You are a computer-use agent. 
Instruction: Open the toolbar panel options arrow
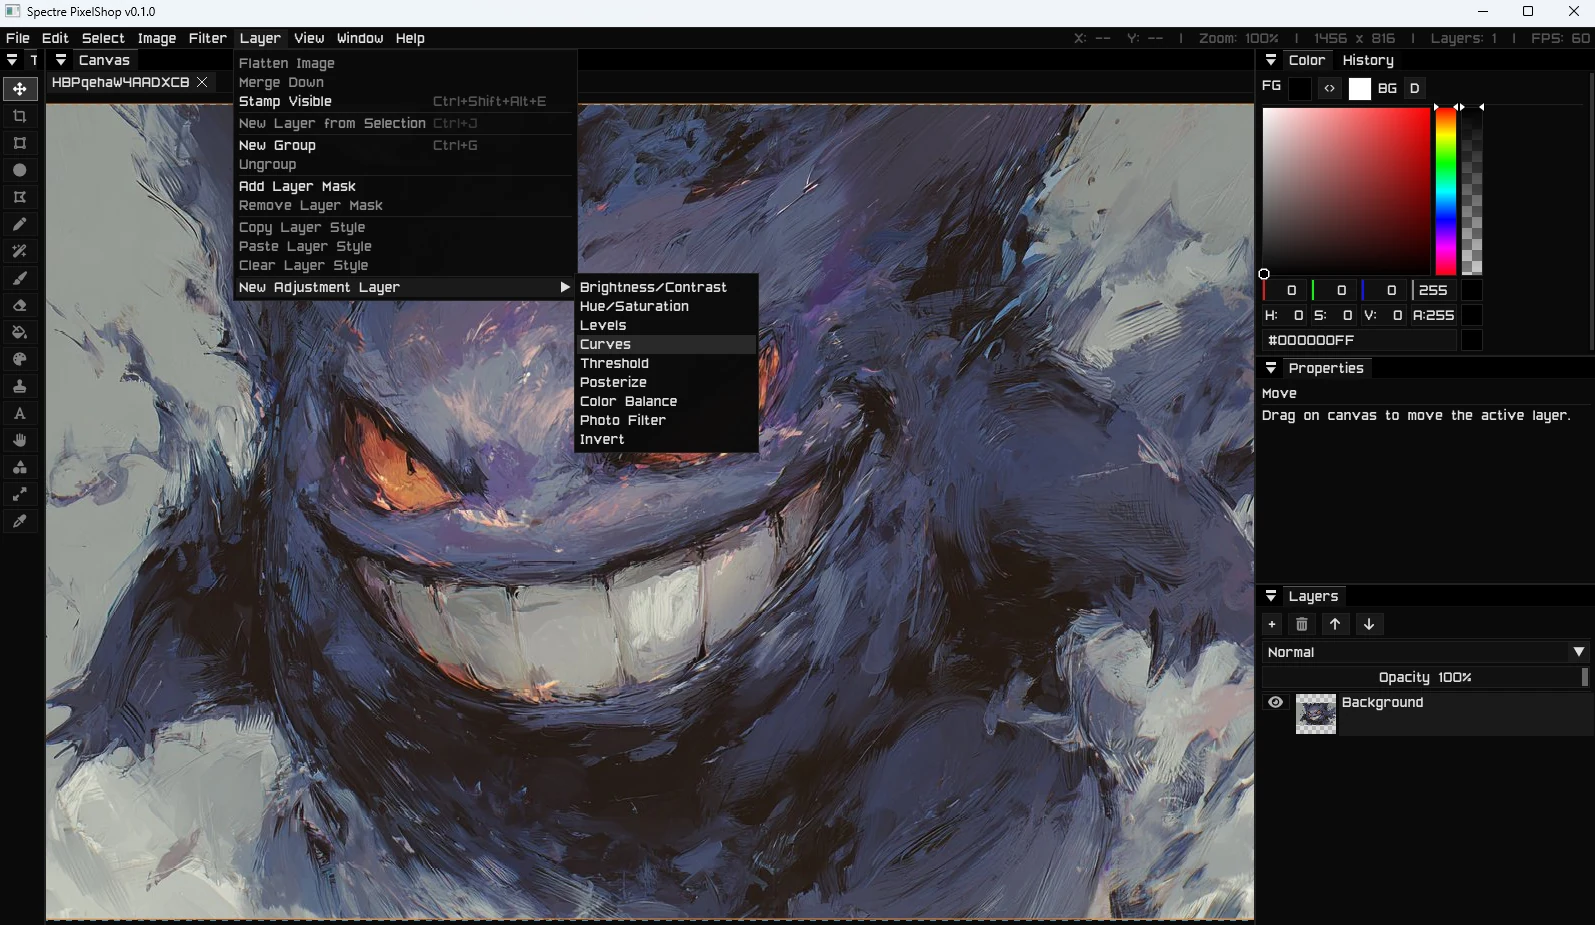(x=12, y=60)
